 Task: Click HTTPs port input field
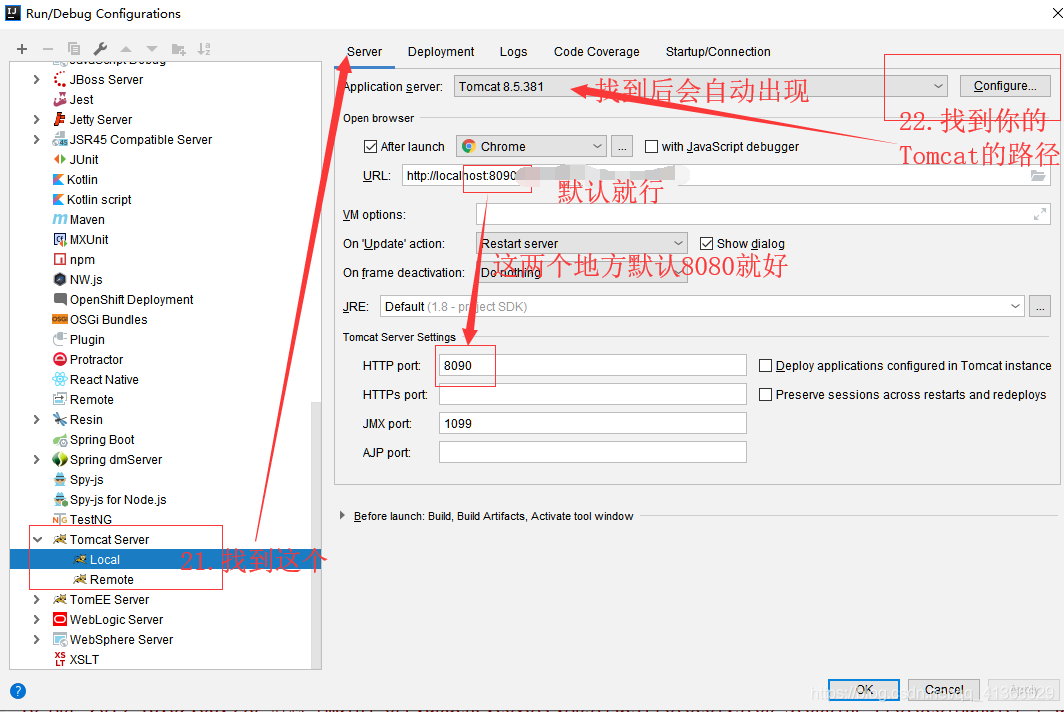[x=592, y=395]
